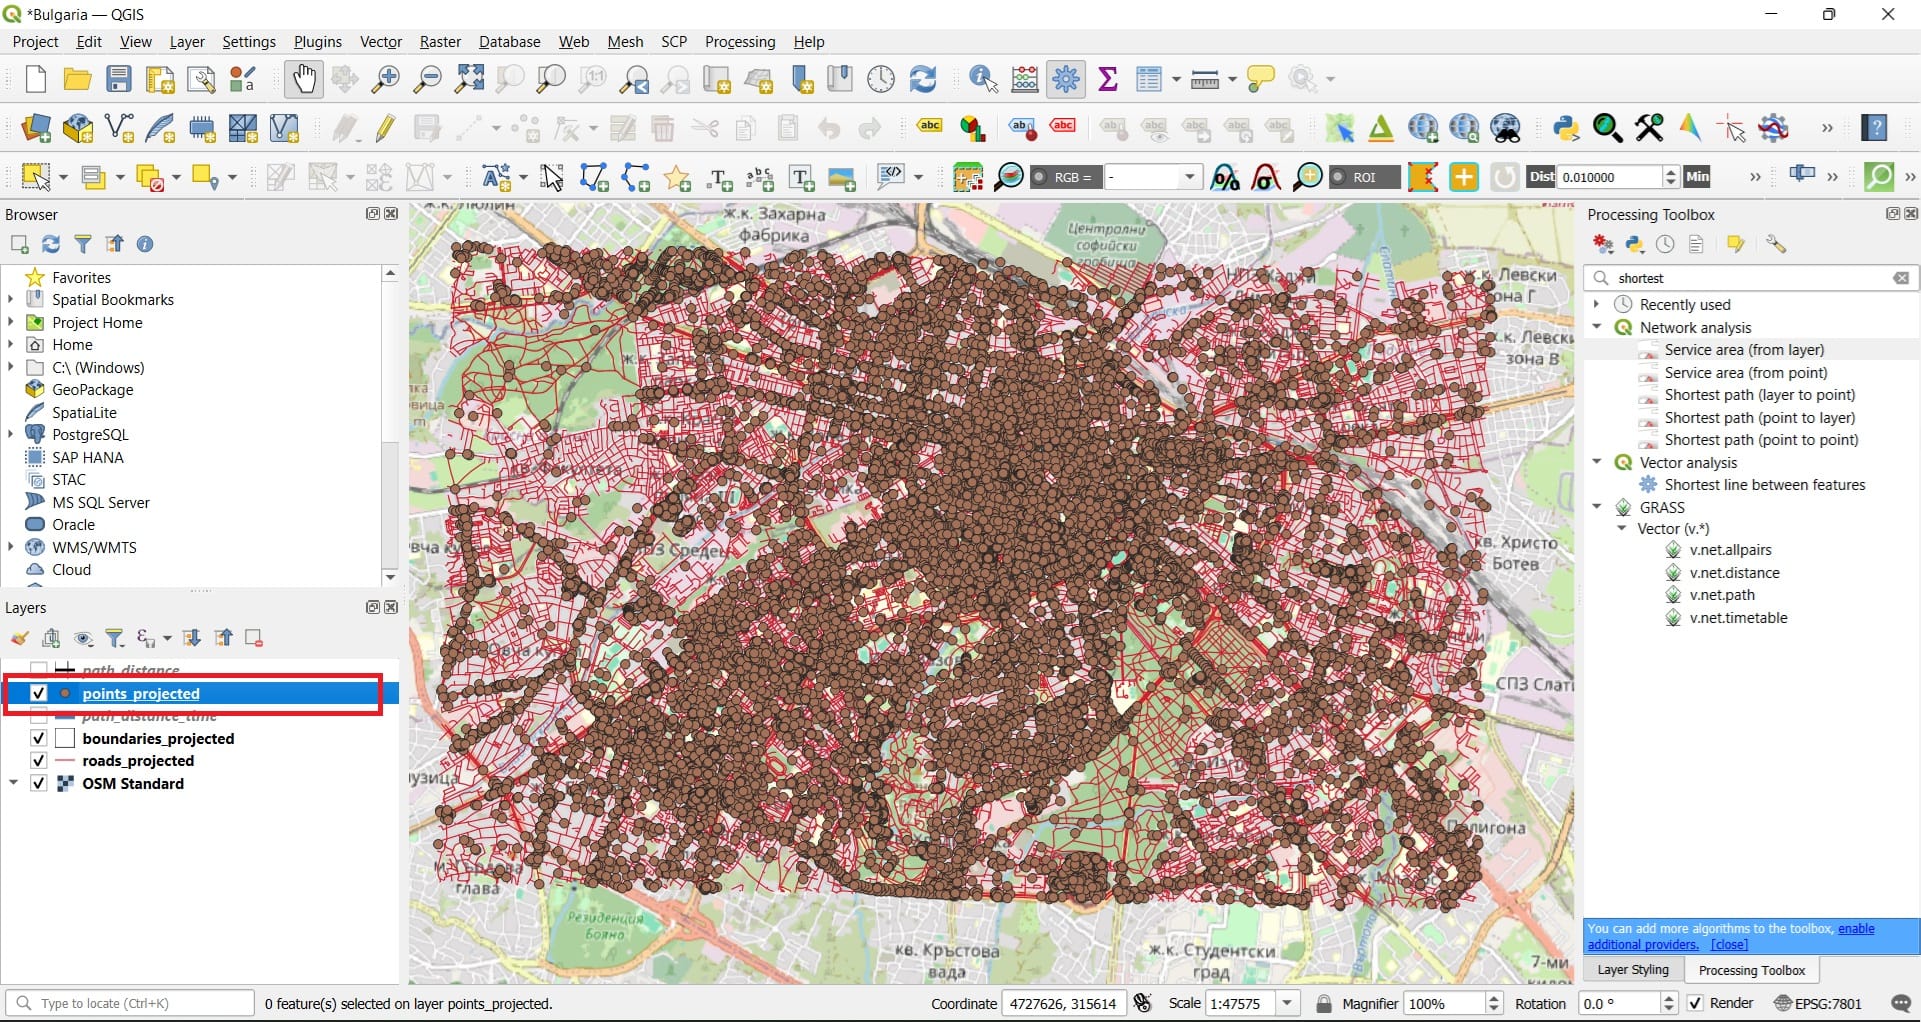Image resolution: width=1921 pixels, height=1022 pixels.
Task: Toggle visibility of OSM Standard layer
Action: pos(39,784)
